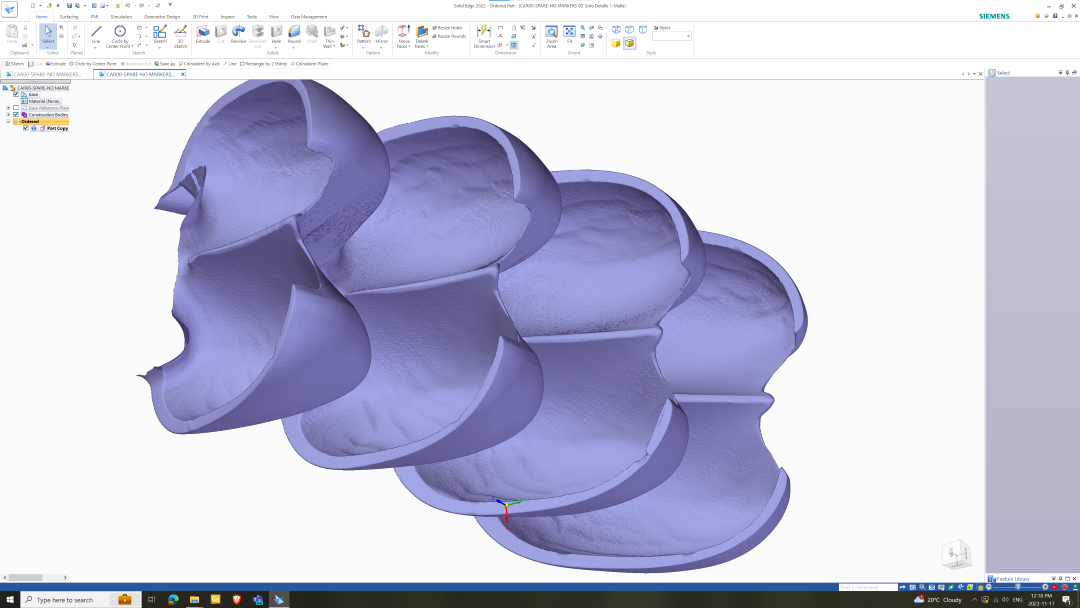Enable the Base Reference Planes checkbox
The image size is (1080, 608).
tap(16, 108)
